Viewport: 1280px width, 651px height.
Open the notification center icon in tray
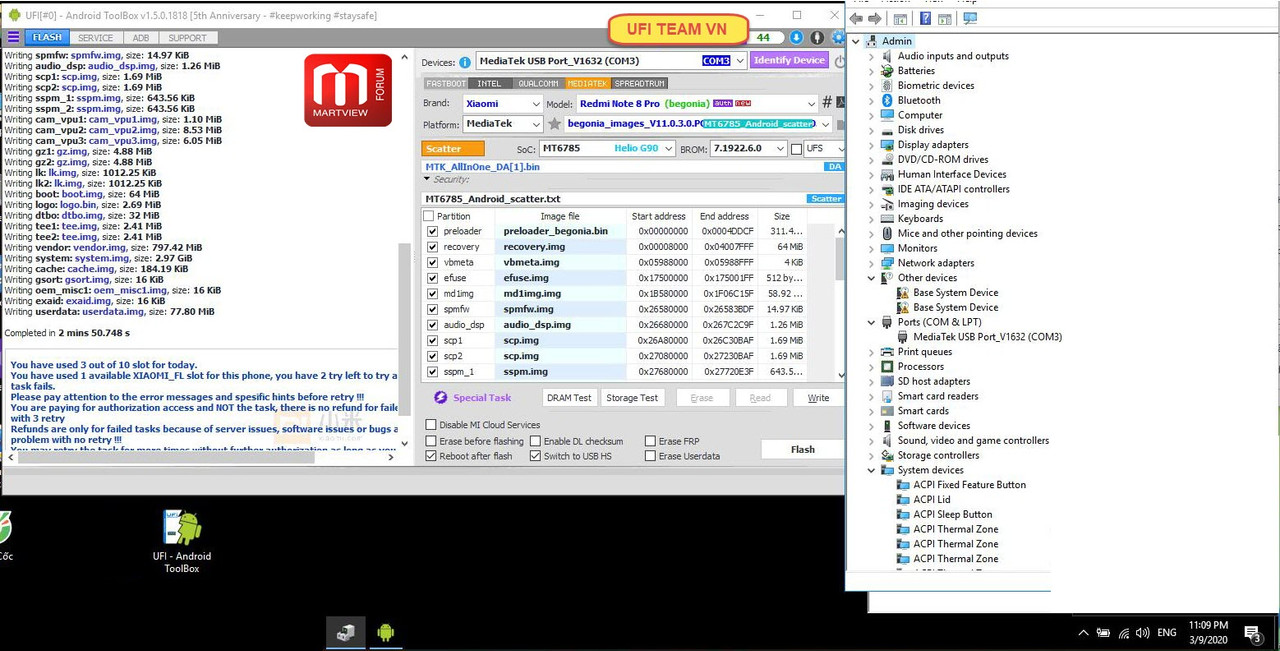(x=1252, y=633)
